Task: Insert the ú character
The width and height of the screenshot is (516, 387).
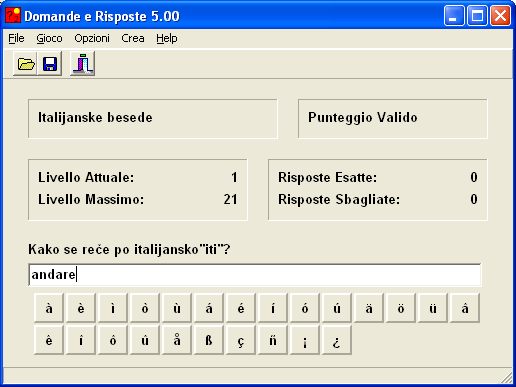Action: [337, 308]
